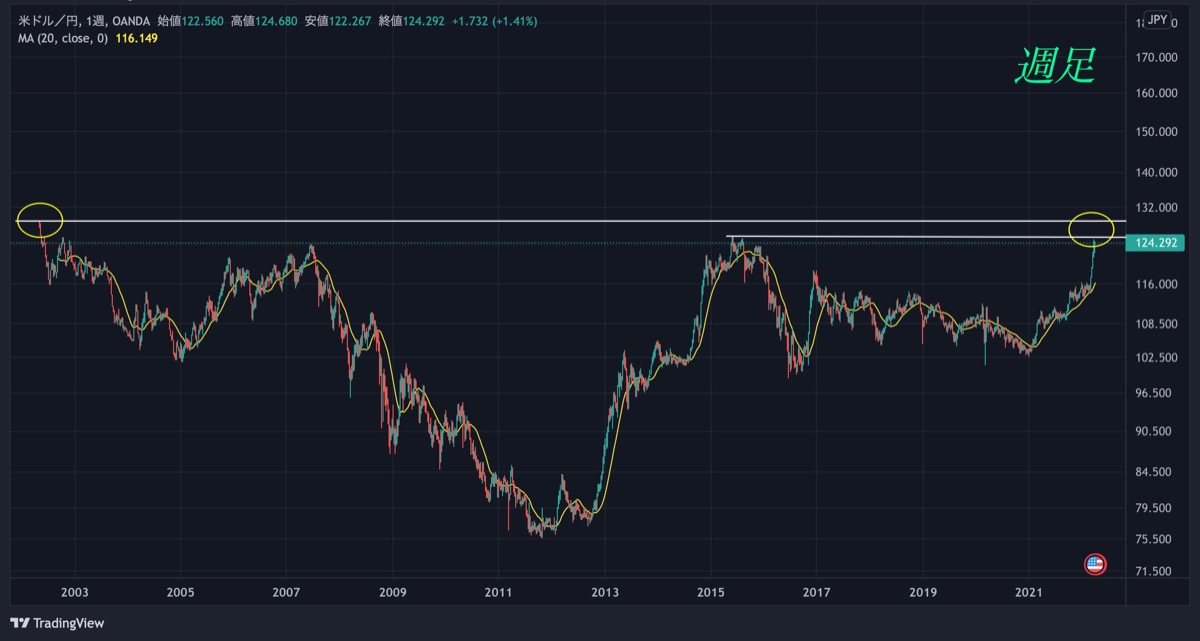Open the JPY currency selector
The width and height of the screenshot is (1200, 641).
click(1157, 20)
